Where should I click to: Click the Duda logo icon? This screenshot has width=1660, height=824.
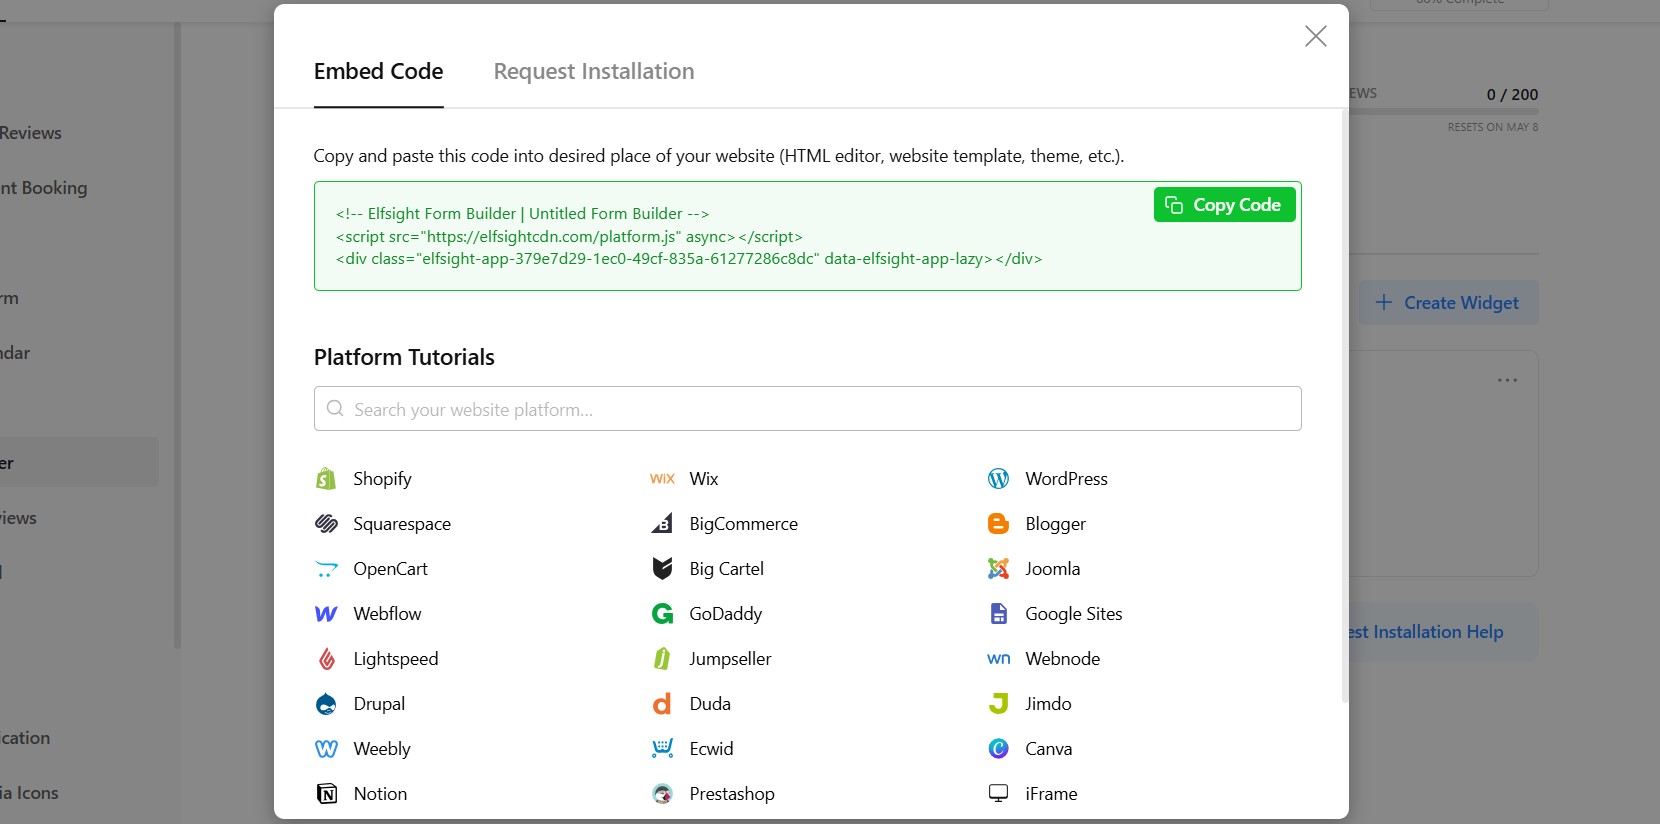click(662, 704)
